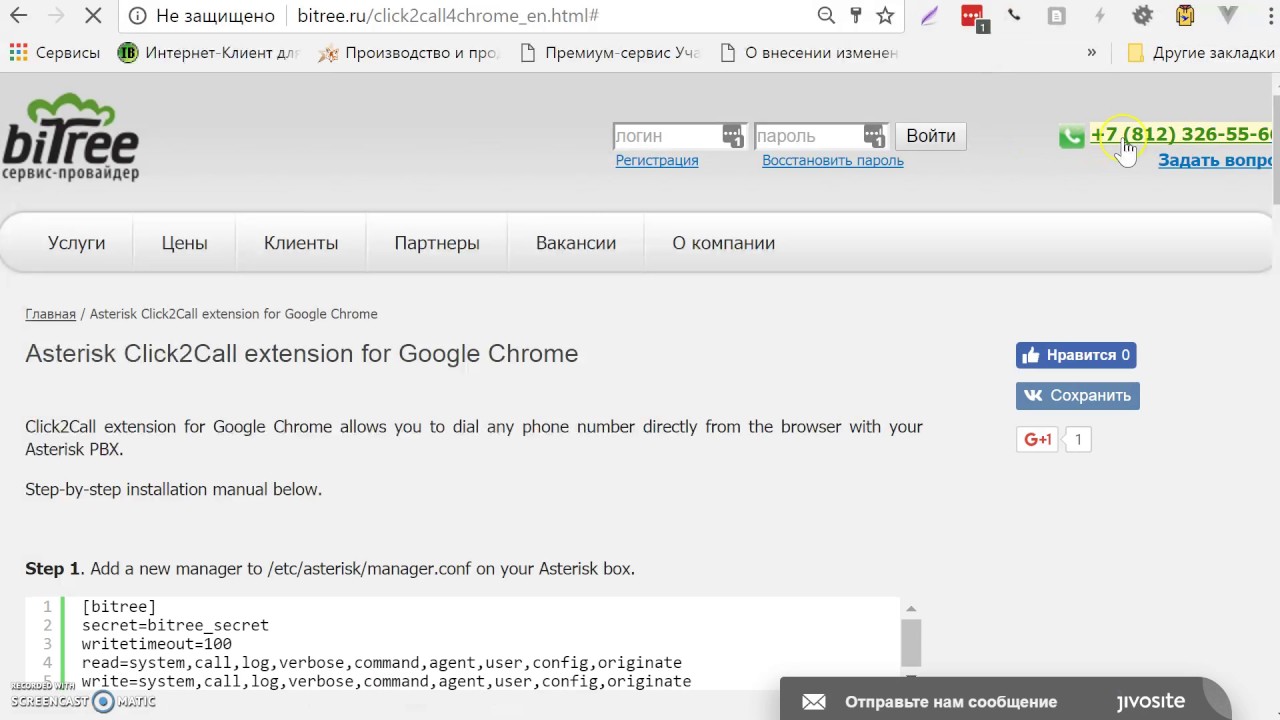Click LastPass icon inside пароль field
This screenshot has width=1280, height=720.
pos(874,136)
